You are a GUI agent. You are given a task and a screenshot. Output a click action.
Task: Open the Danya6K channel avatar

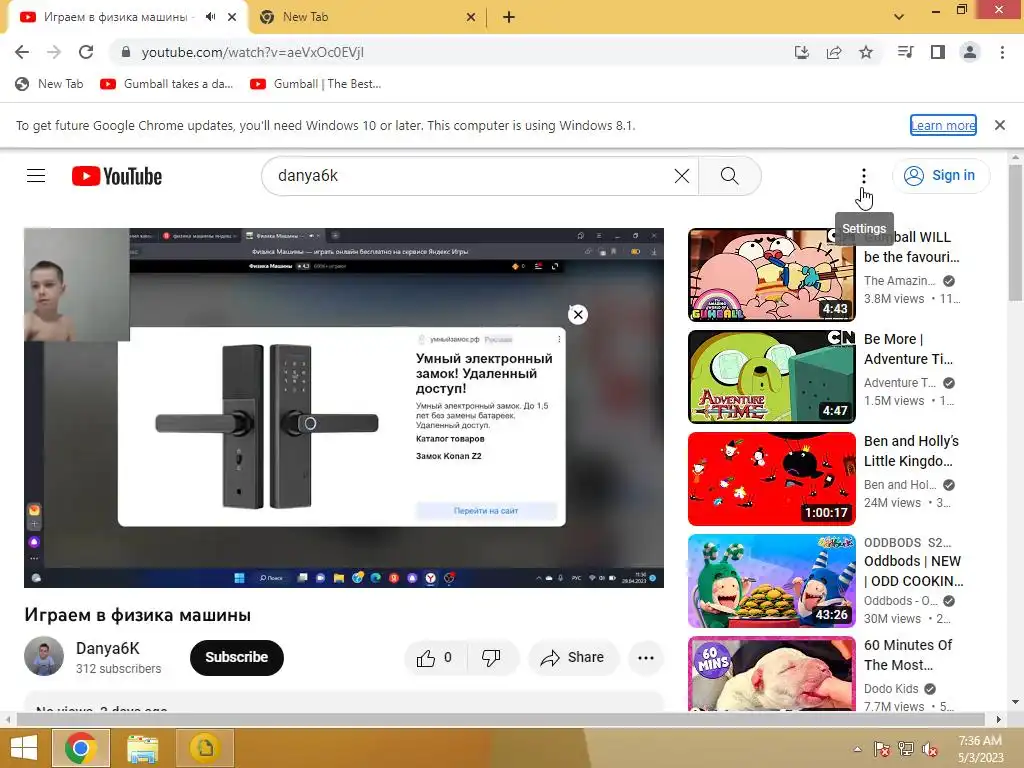(x=44, y=656)
